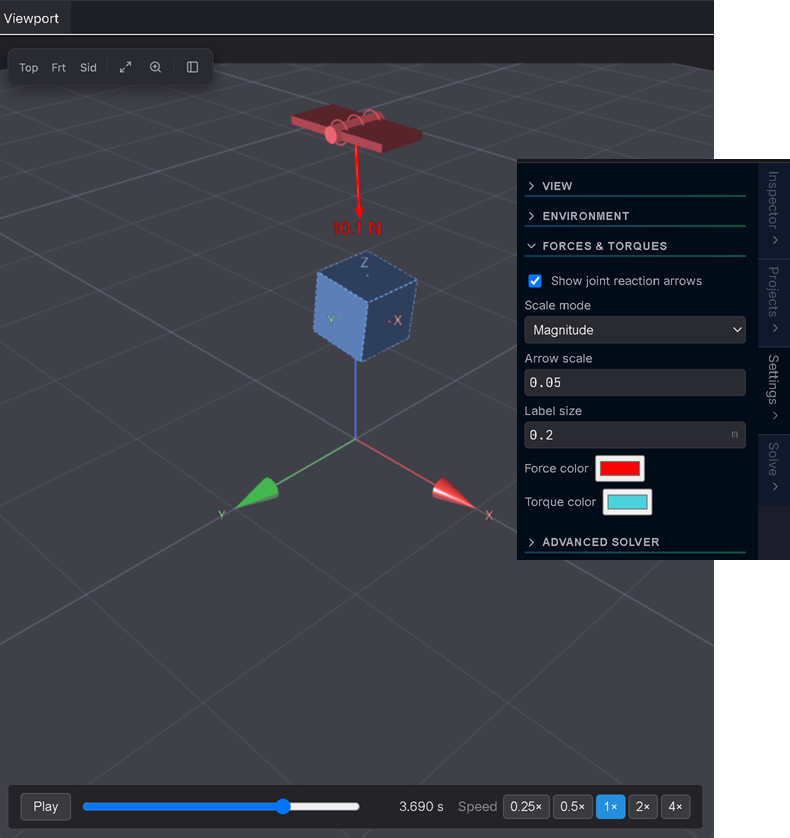Click the Play button
Screen dimensions: 790x838
pyautogui.click(x=45, y=806)
